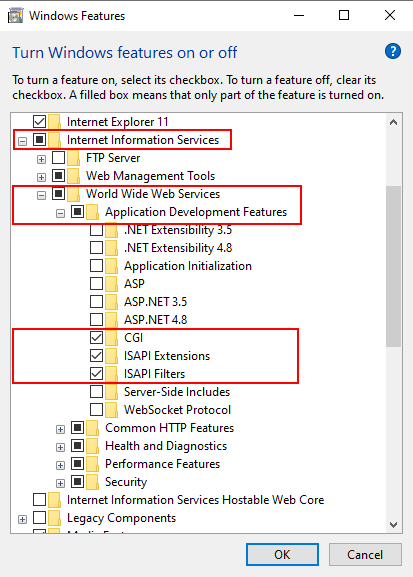Click the Cancel button

pos(365,555)
